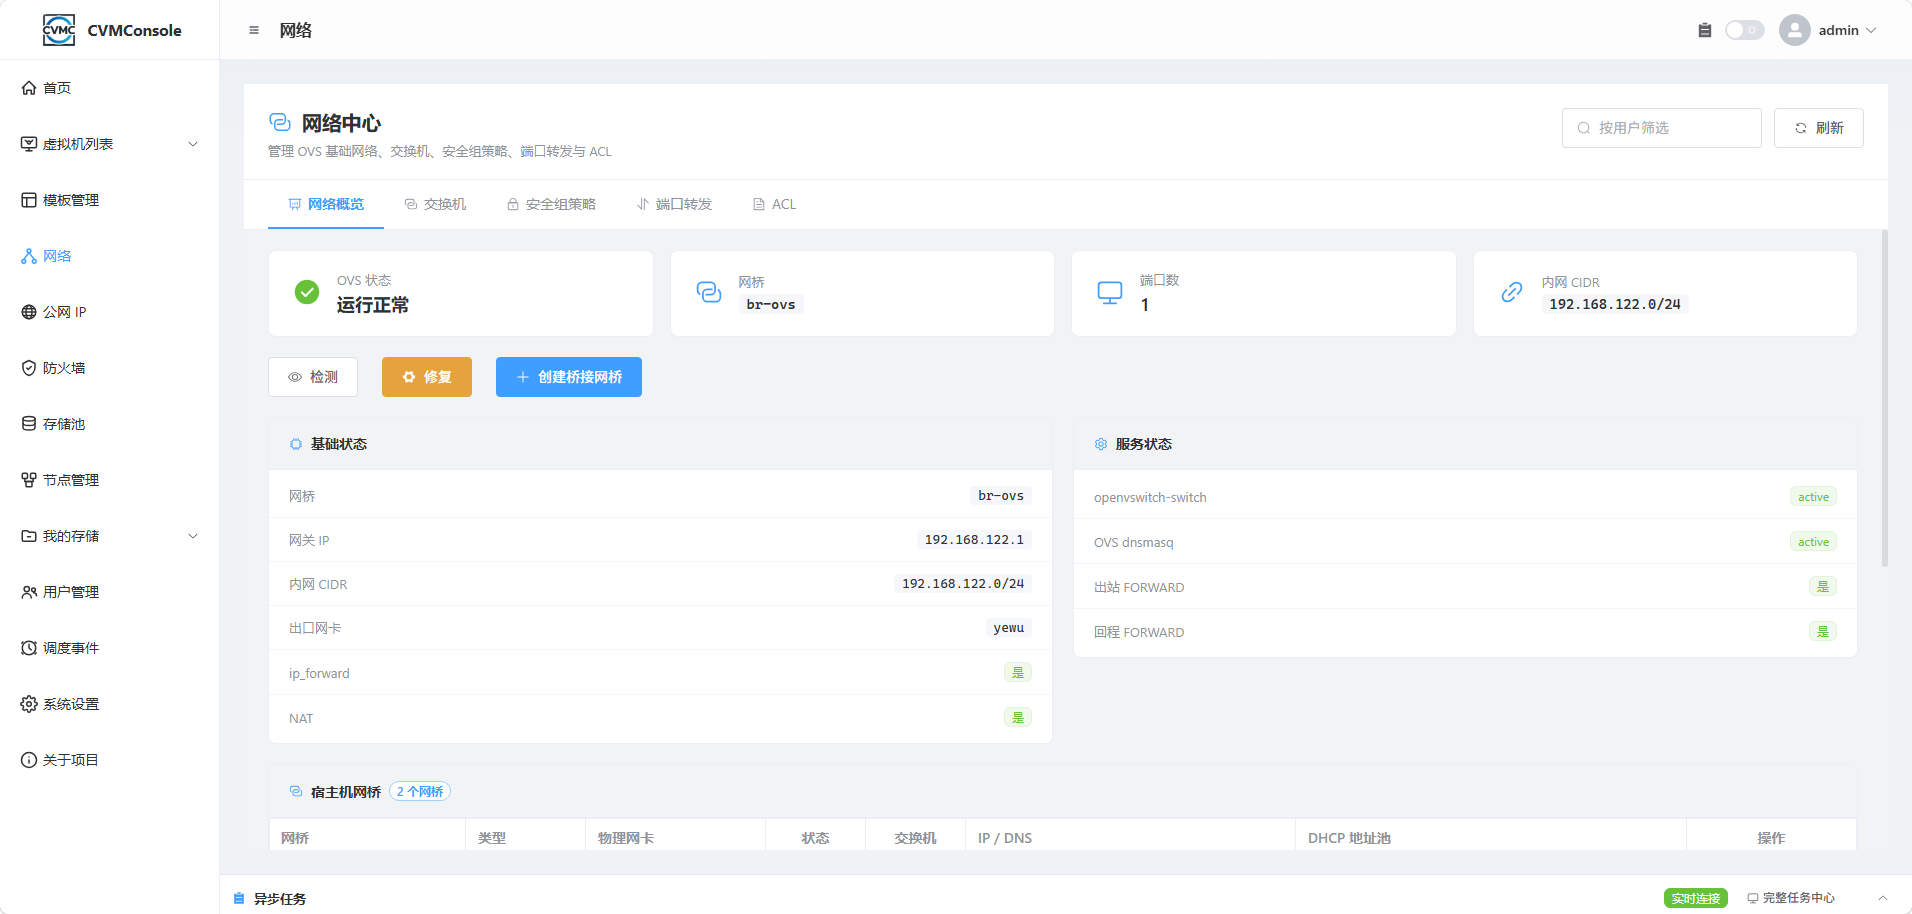Click the 内网 CIDR link icon
Viewport: 1912px width, 914px height.
(1512, 292)
